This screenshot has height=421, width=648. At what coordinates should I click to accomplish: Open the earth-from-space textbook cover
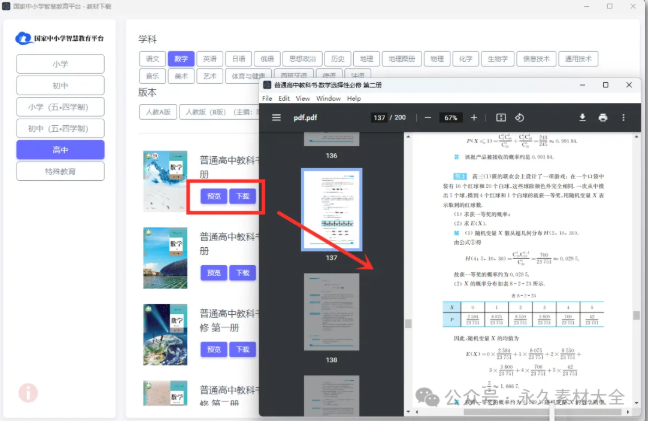coord(165,335)
